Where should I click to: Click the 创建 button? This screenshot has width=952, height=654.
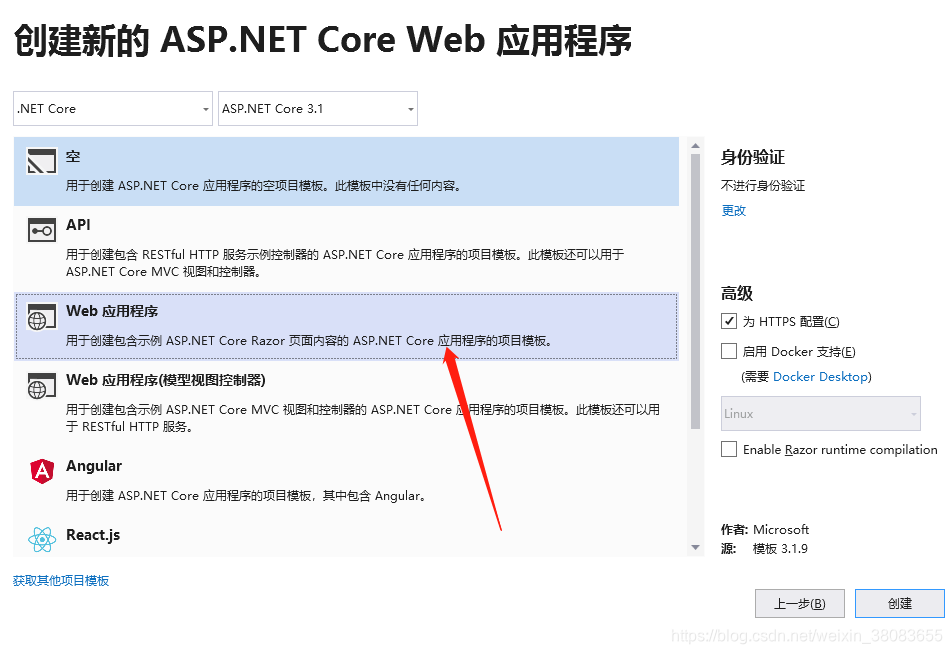point(900,604)
